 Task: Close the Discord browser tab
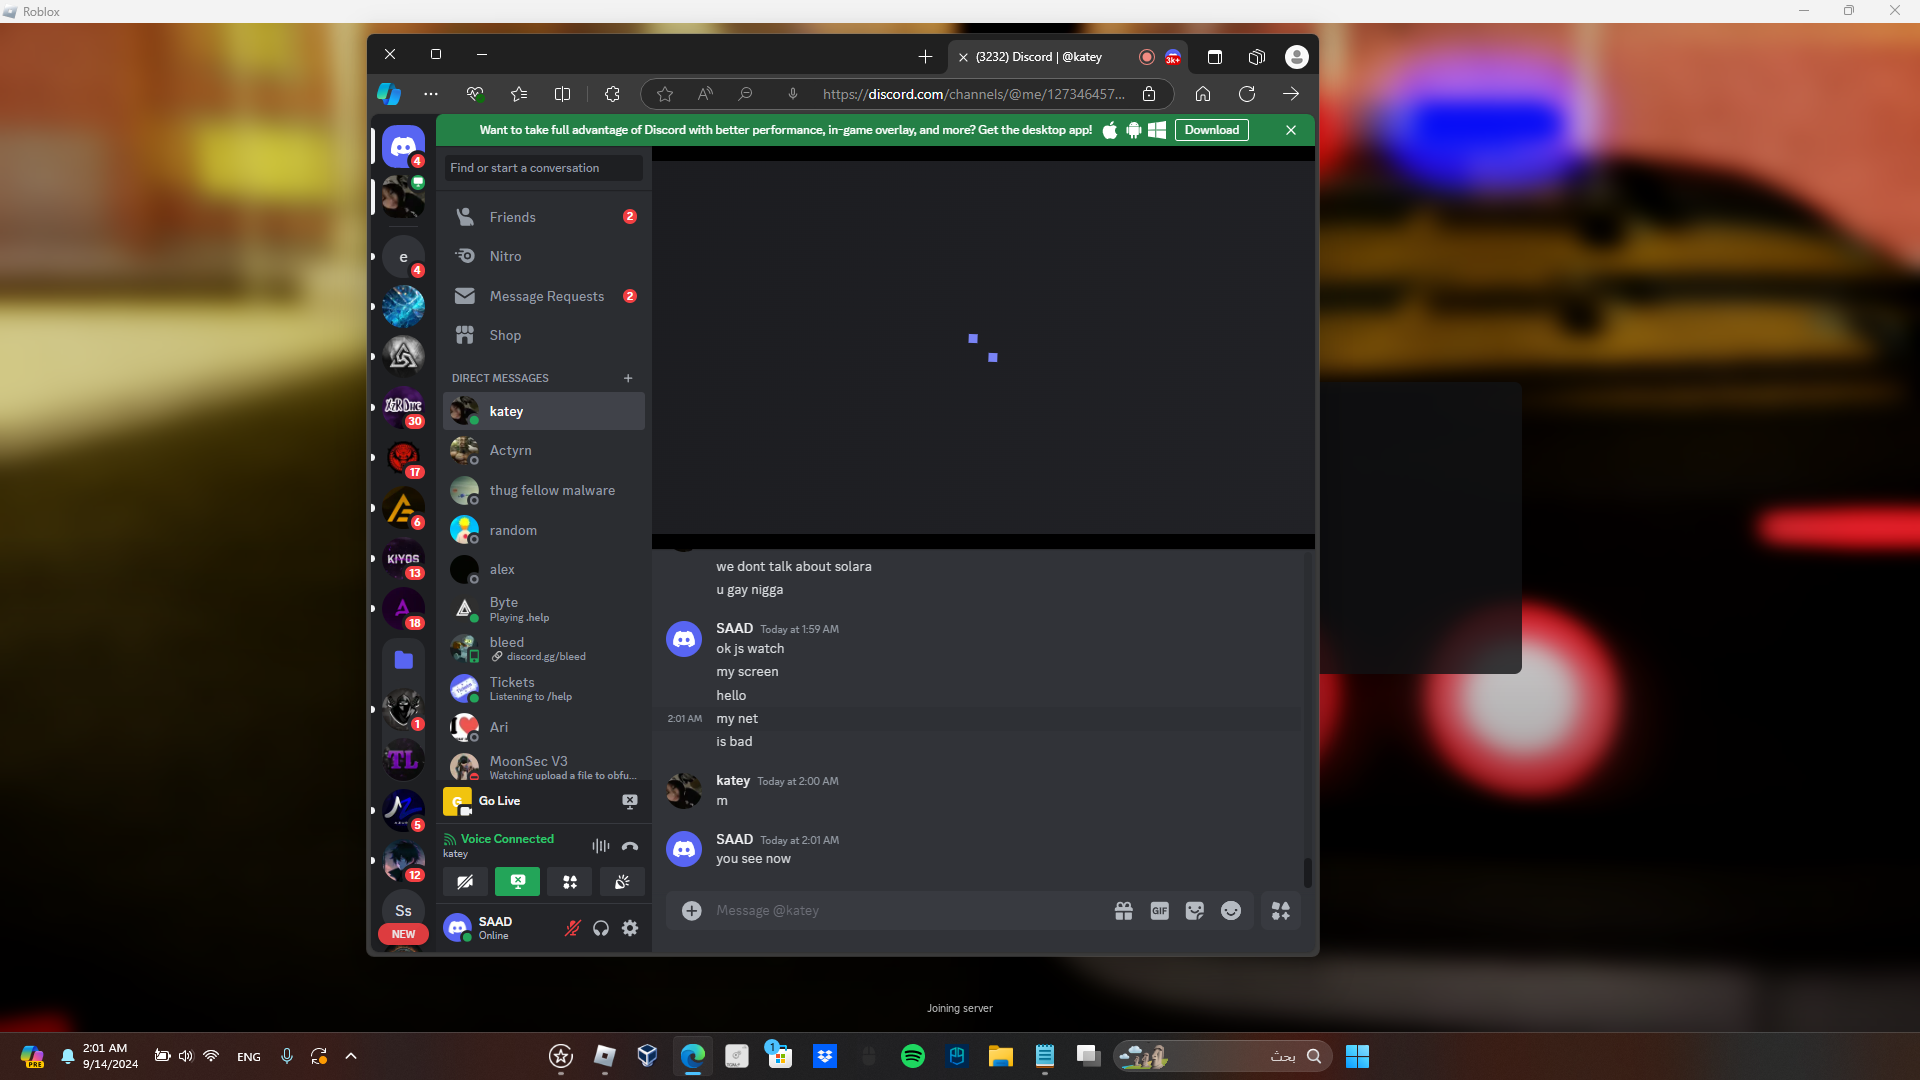tap(963, 57)
